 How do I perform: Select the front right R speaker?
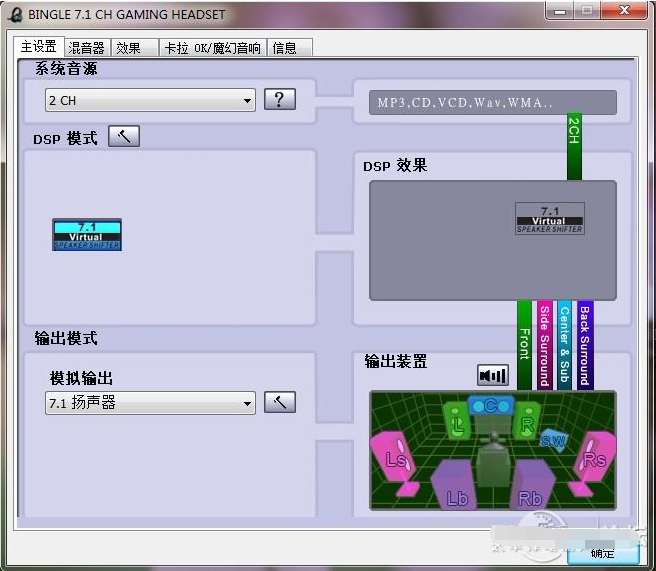527,421
